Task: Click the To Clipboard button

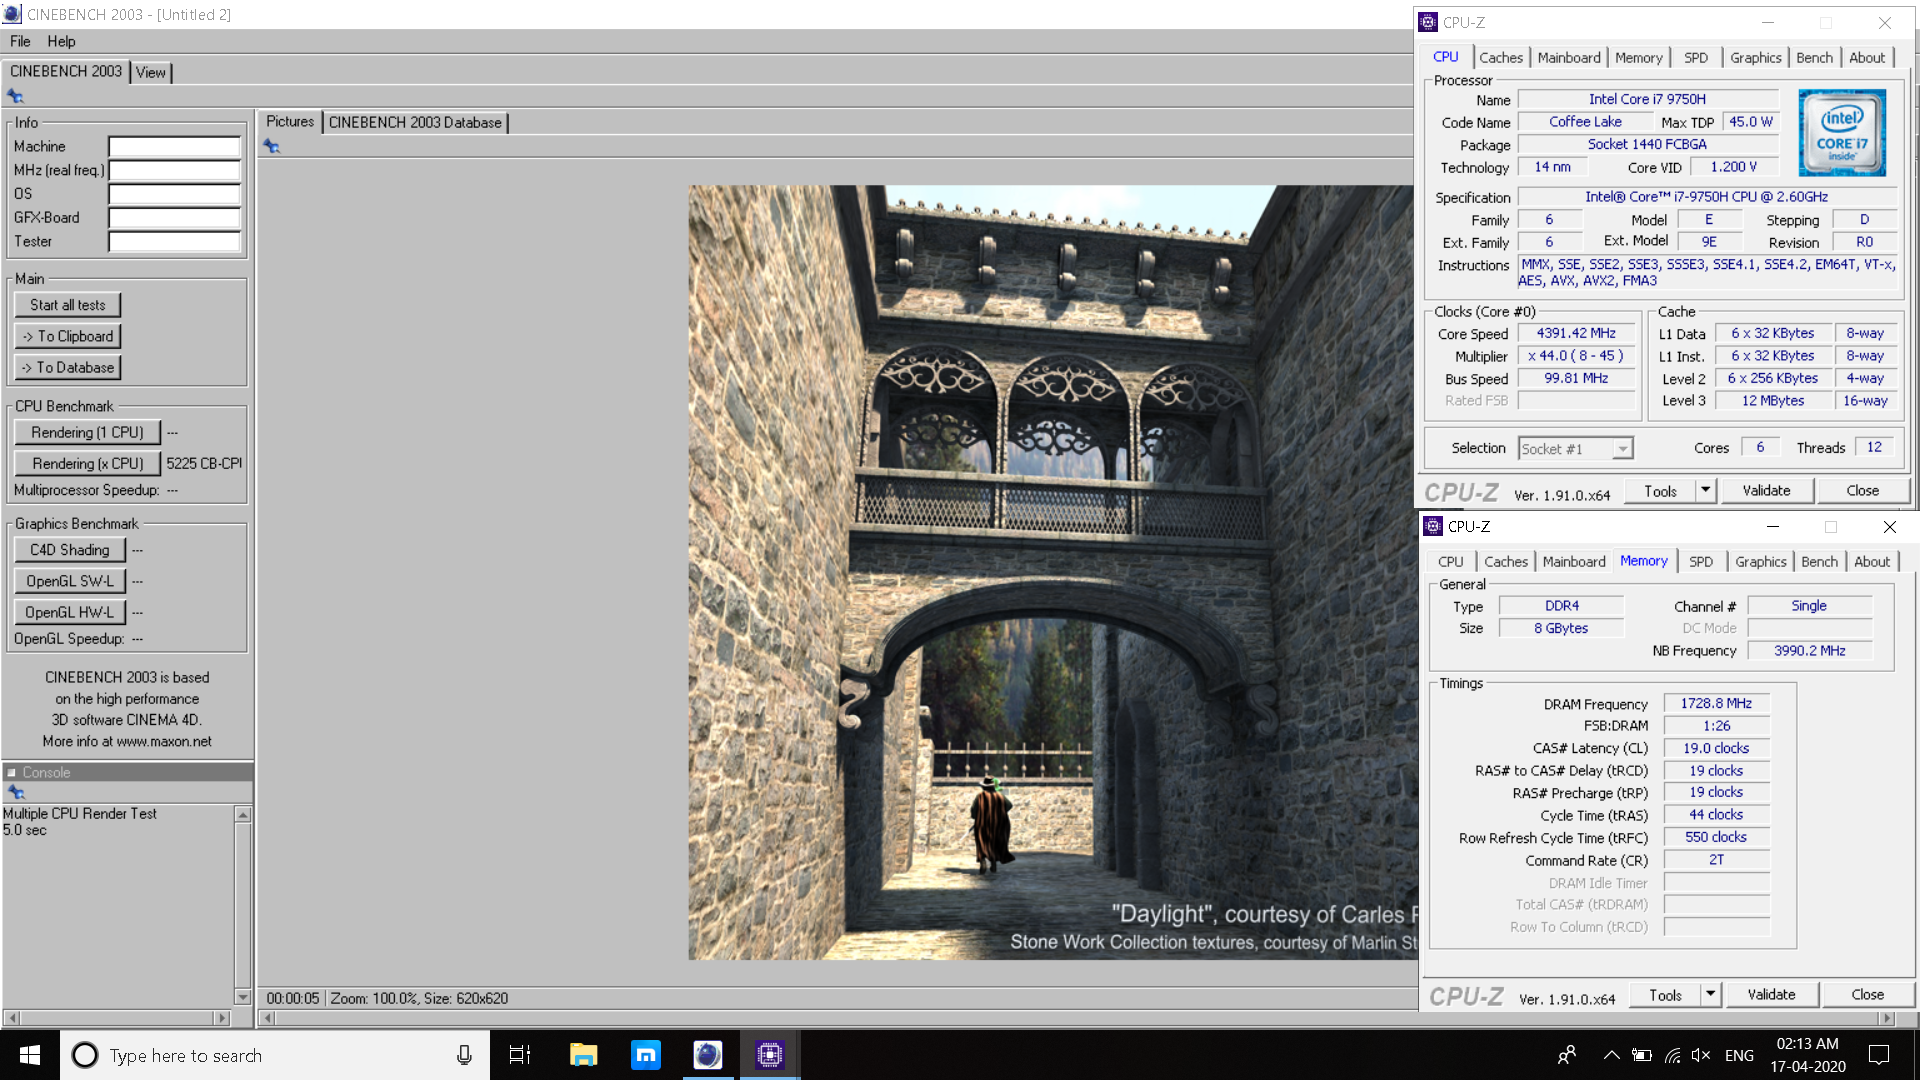Action: [x=68, y=336]
